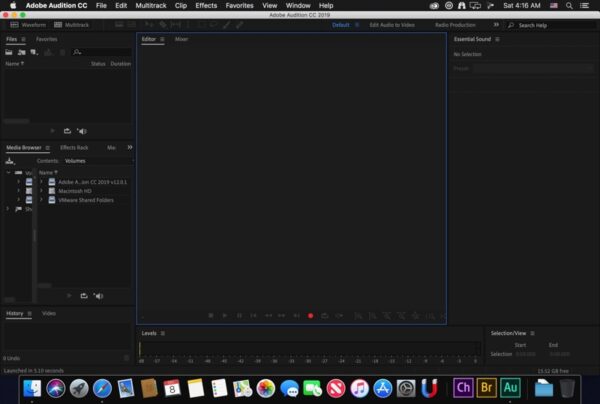Image resolution: width=600 pixels, height=404 pixels.
Task: Click the Duration column header
Action: [x=121, y=64]
